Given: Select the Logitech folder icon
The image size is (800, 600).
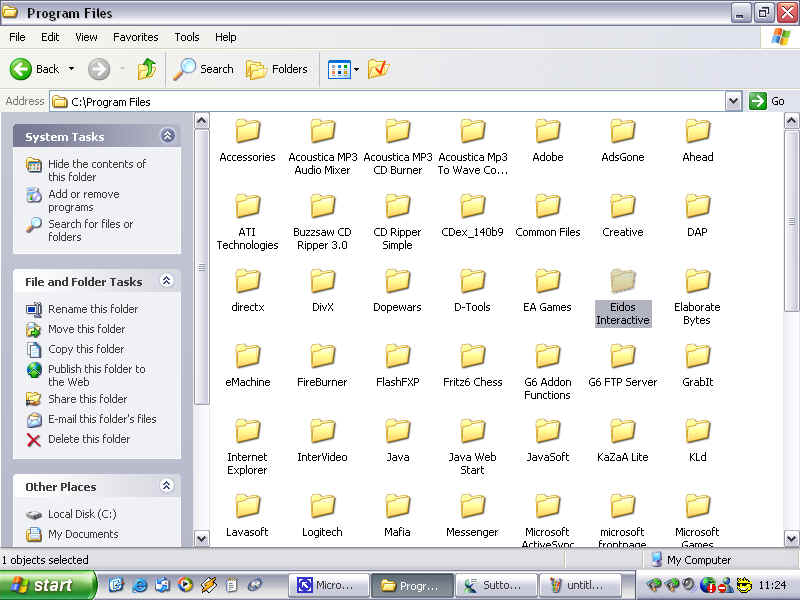Looking at the screenshot, I should tap(322, 506).
